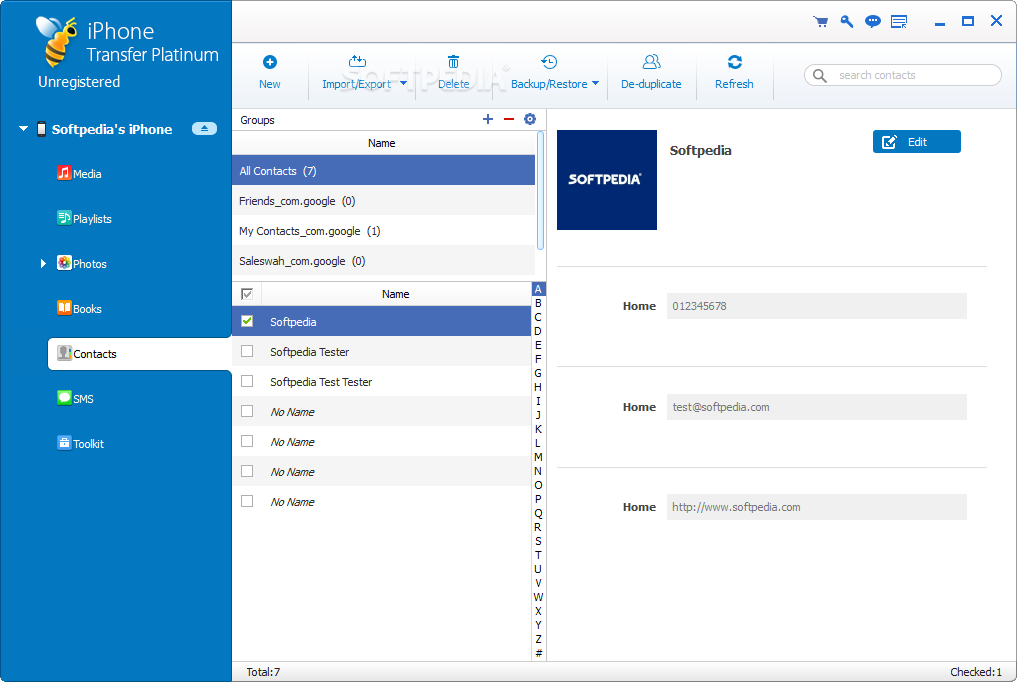Click the Home website URL field
This screenshot has width=1017, height=682.
tap(817, 507)
